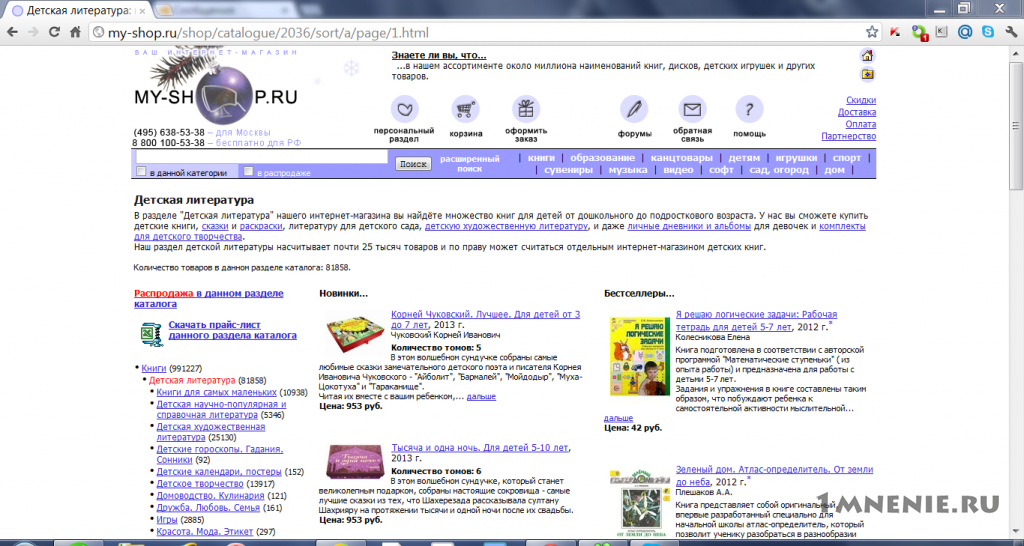
Task: Bookmark this page with the star icon
Action: point(872,31)
